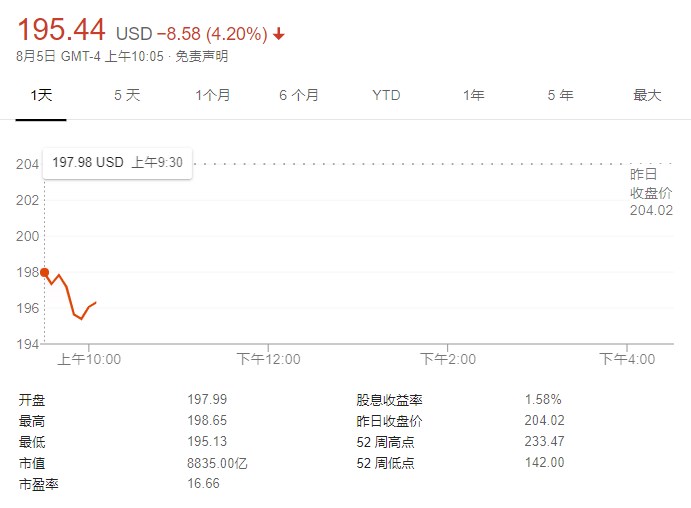691x508 pixels.
Task: Select the 1年 chart tab
Action: (473, 96)
